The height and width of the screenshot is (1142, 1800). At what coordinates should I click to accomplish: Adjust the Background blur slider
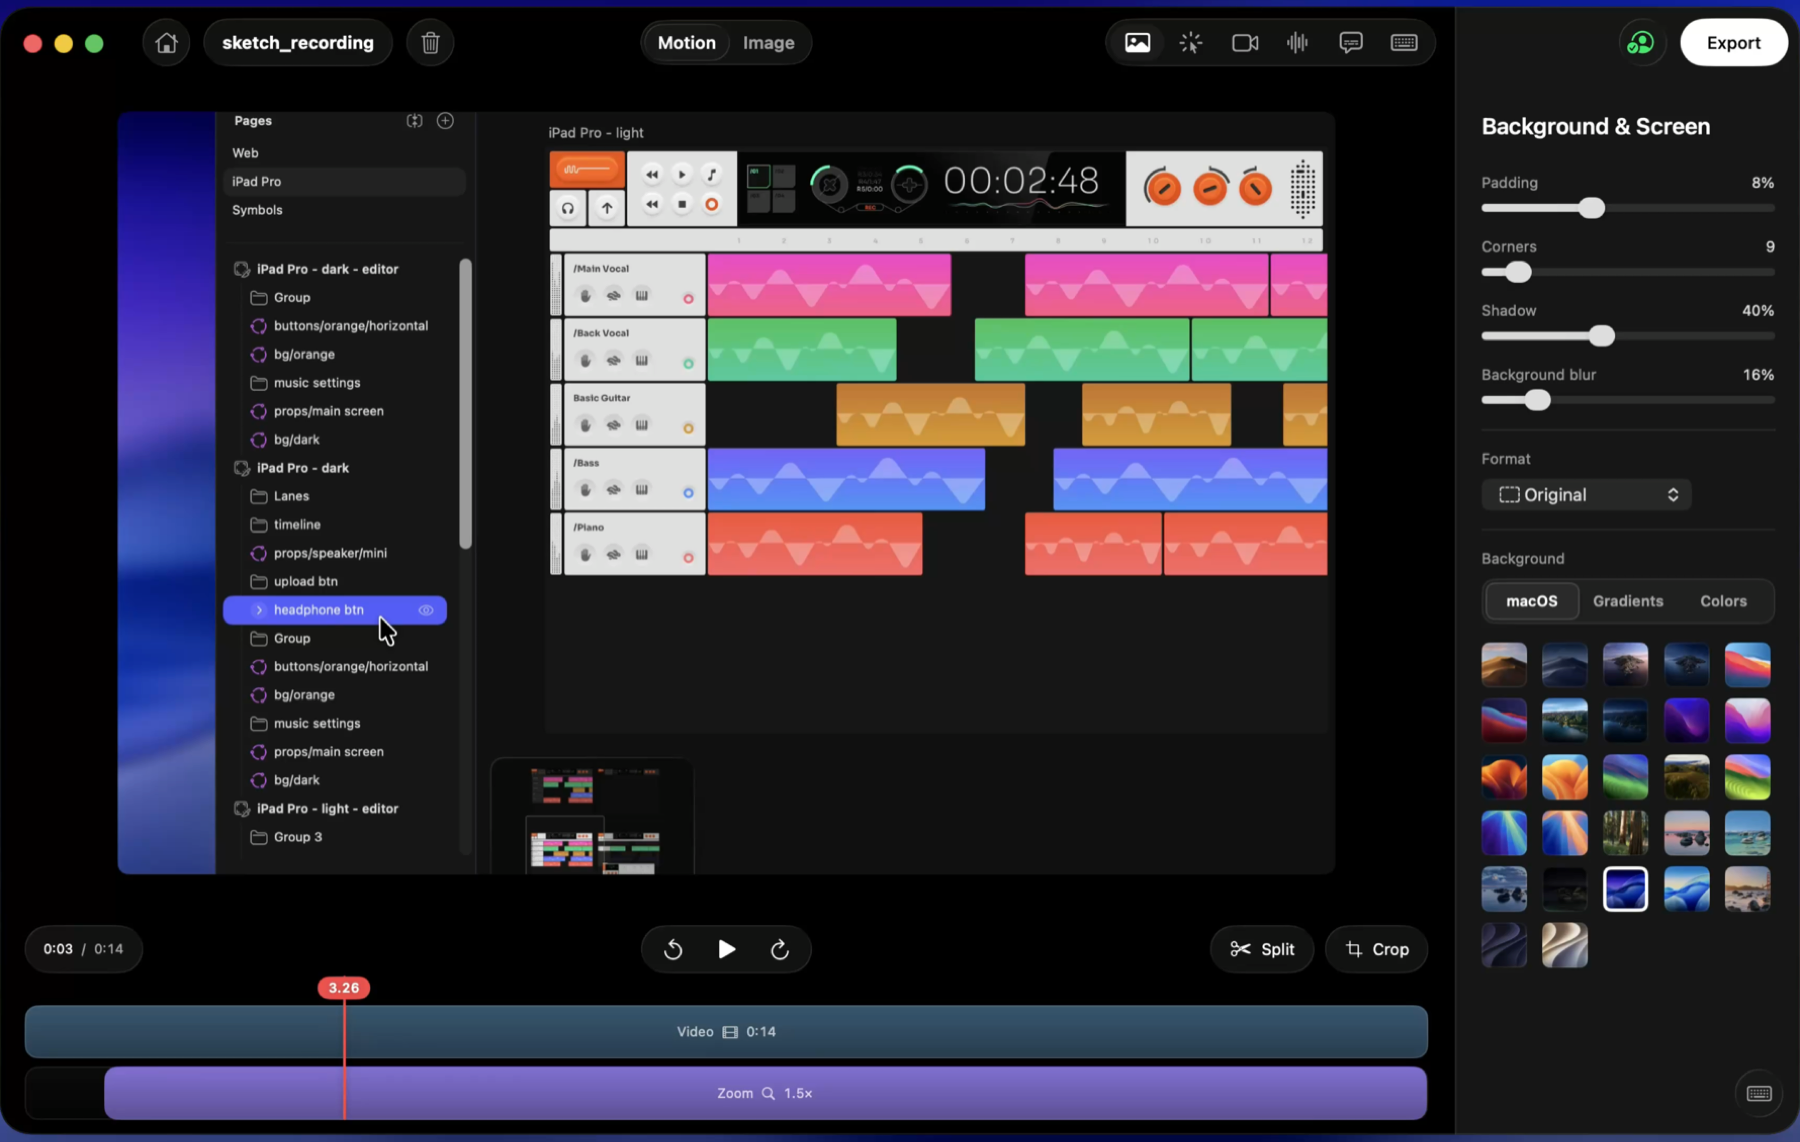click(1538, 400)
